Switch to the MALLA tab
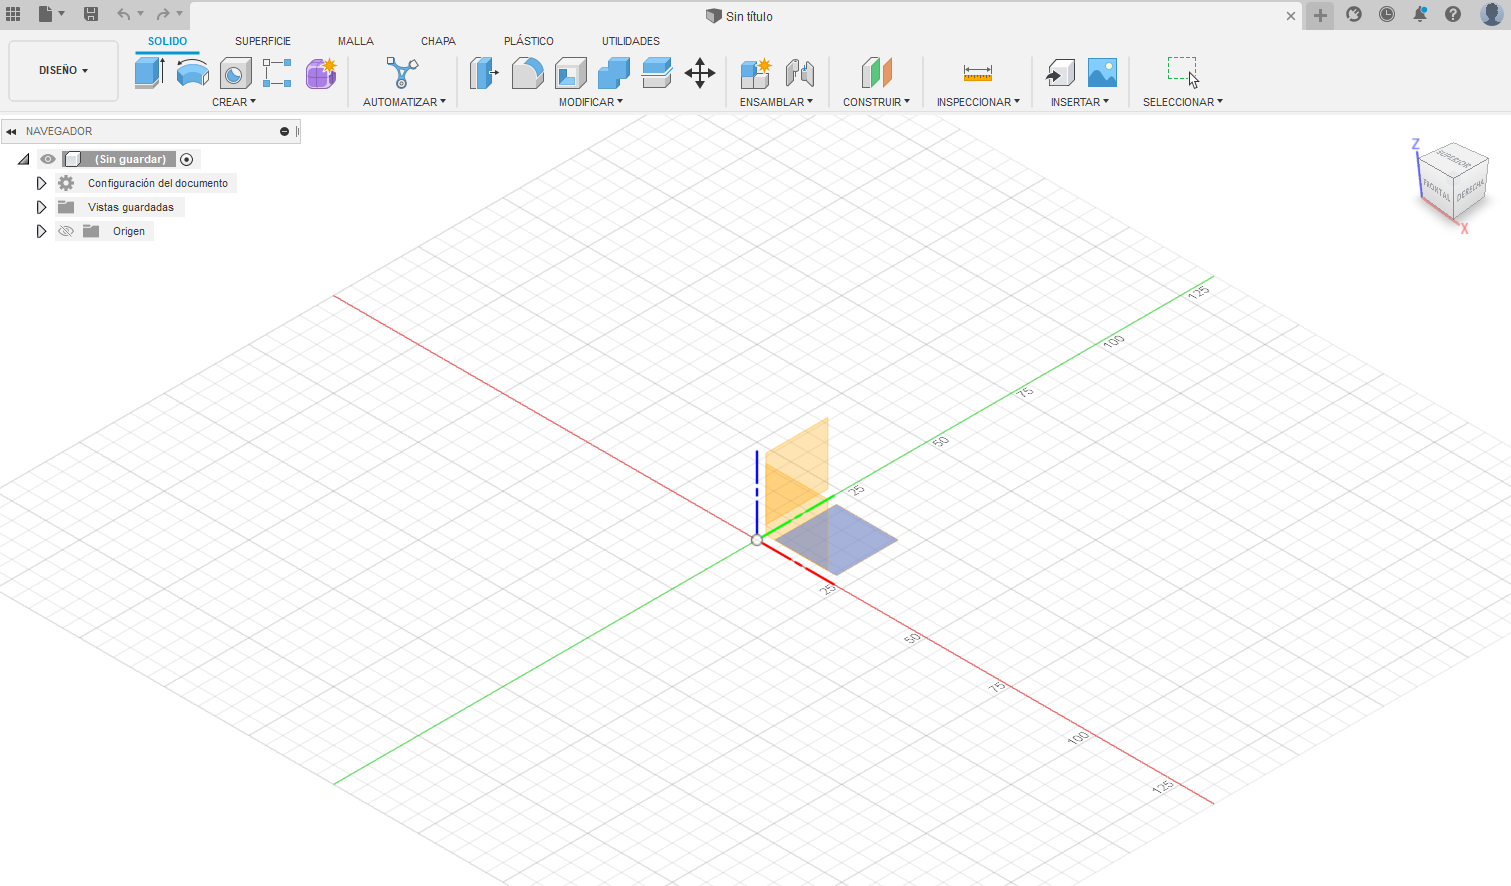Image resolution: width=1511 pixels, height=886 pixels. click(x=355, y=41)
